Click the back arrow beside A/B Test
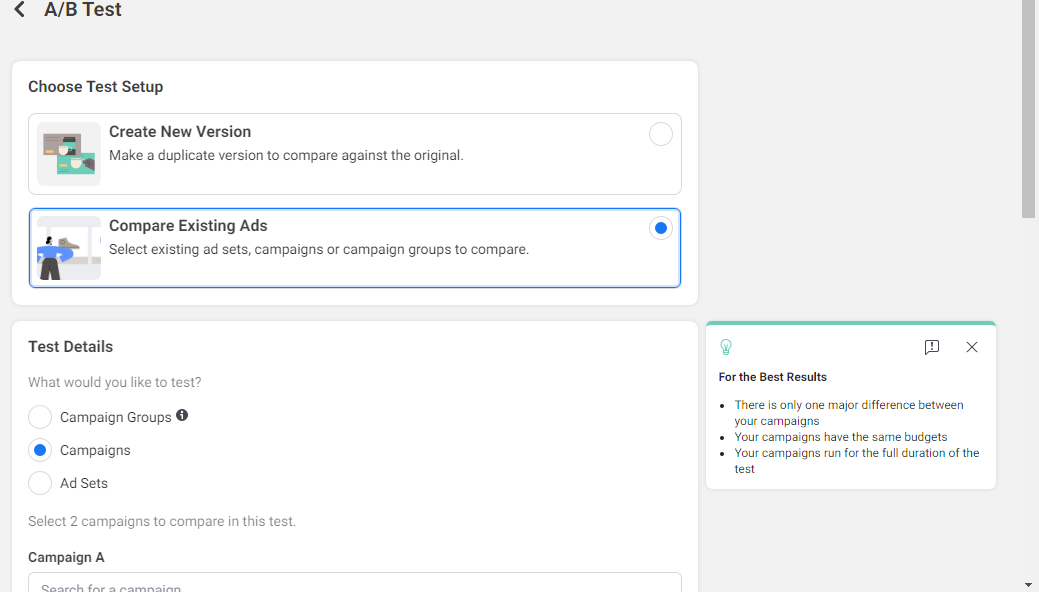1039x592 pixels. click(20, 10)
